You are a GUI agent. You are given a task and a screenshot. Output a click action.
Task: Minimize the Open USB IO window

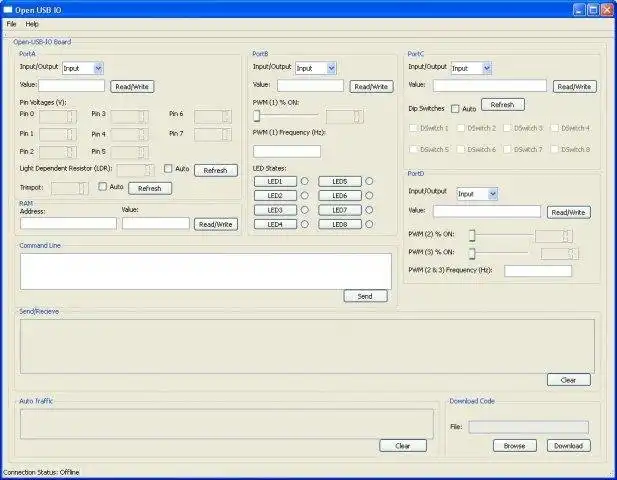[x=579, y=10]
